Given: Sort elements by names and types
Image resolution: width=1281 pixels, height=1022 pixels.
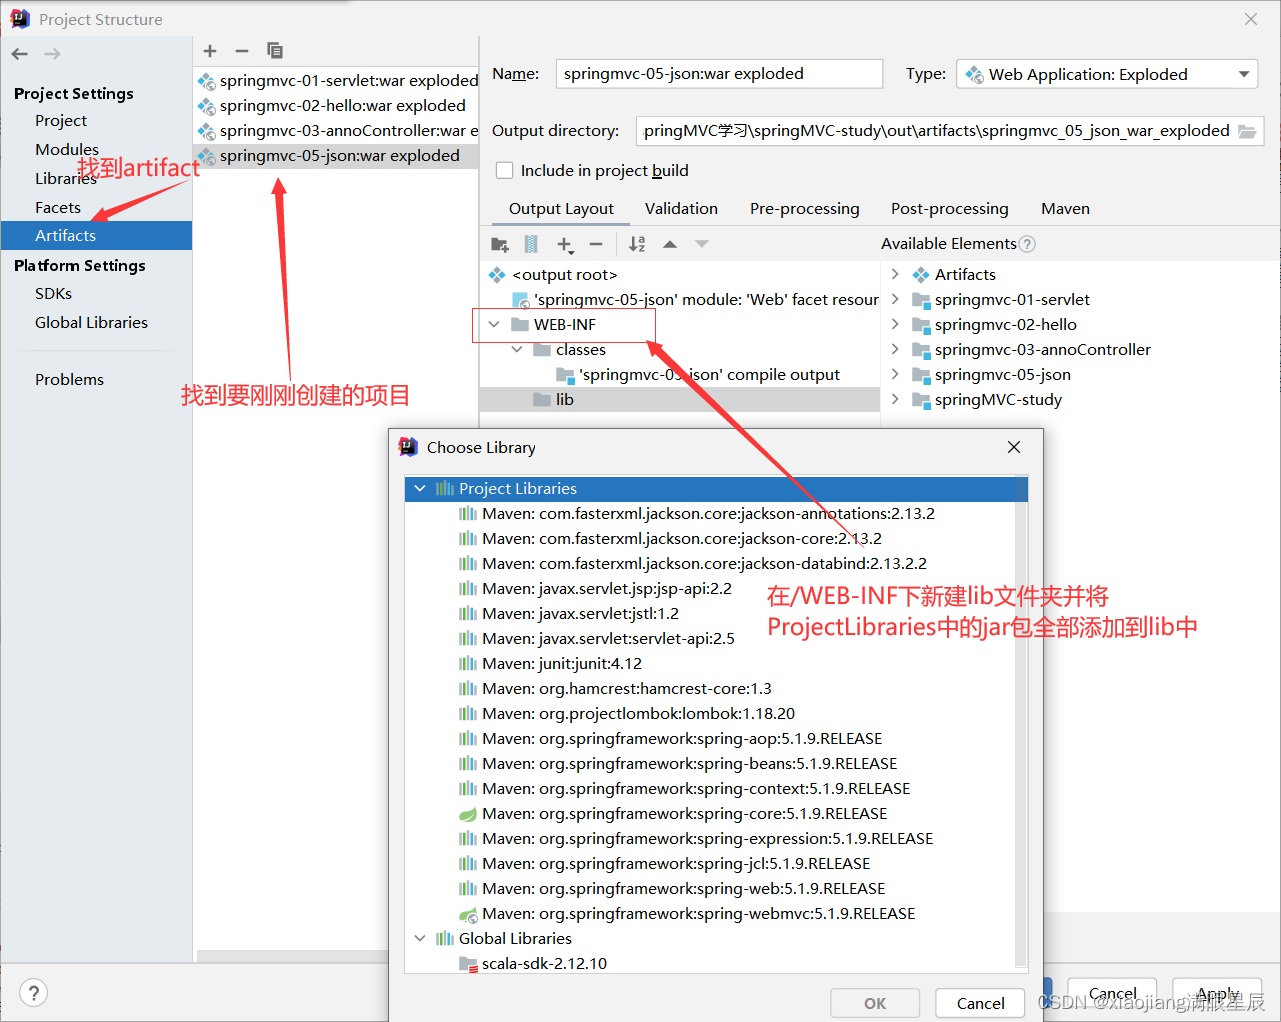Looking at the screenshot, I should [637, 244].
